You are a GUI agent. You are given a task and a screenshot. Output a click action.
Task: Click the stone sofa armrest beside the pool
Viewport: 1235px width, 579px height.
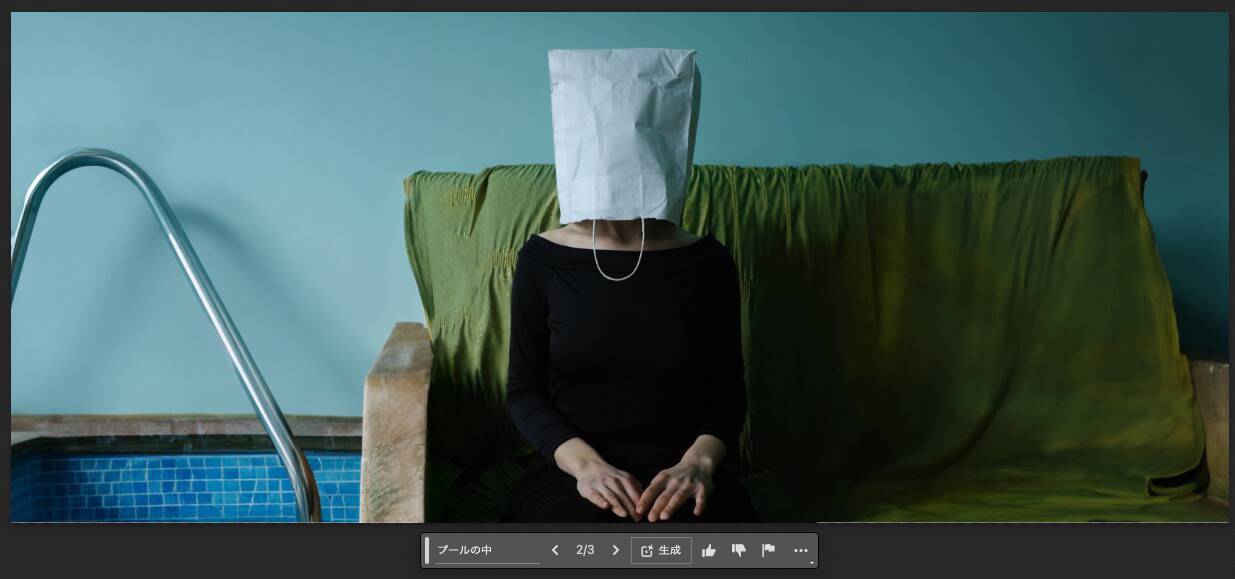point(395,420)
